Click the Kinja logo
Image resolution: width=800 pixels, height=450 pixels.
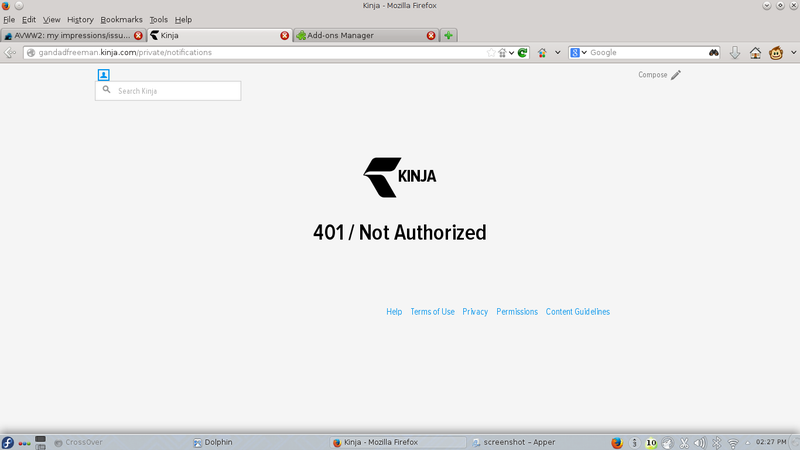click(x=399, y=177)
